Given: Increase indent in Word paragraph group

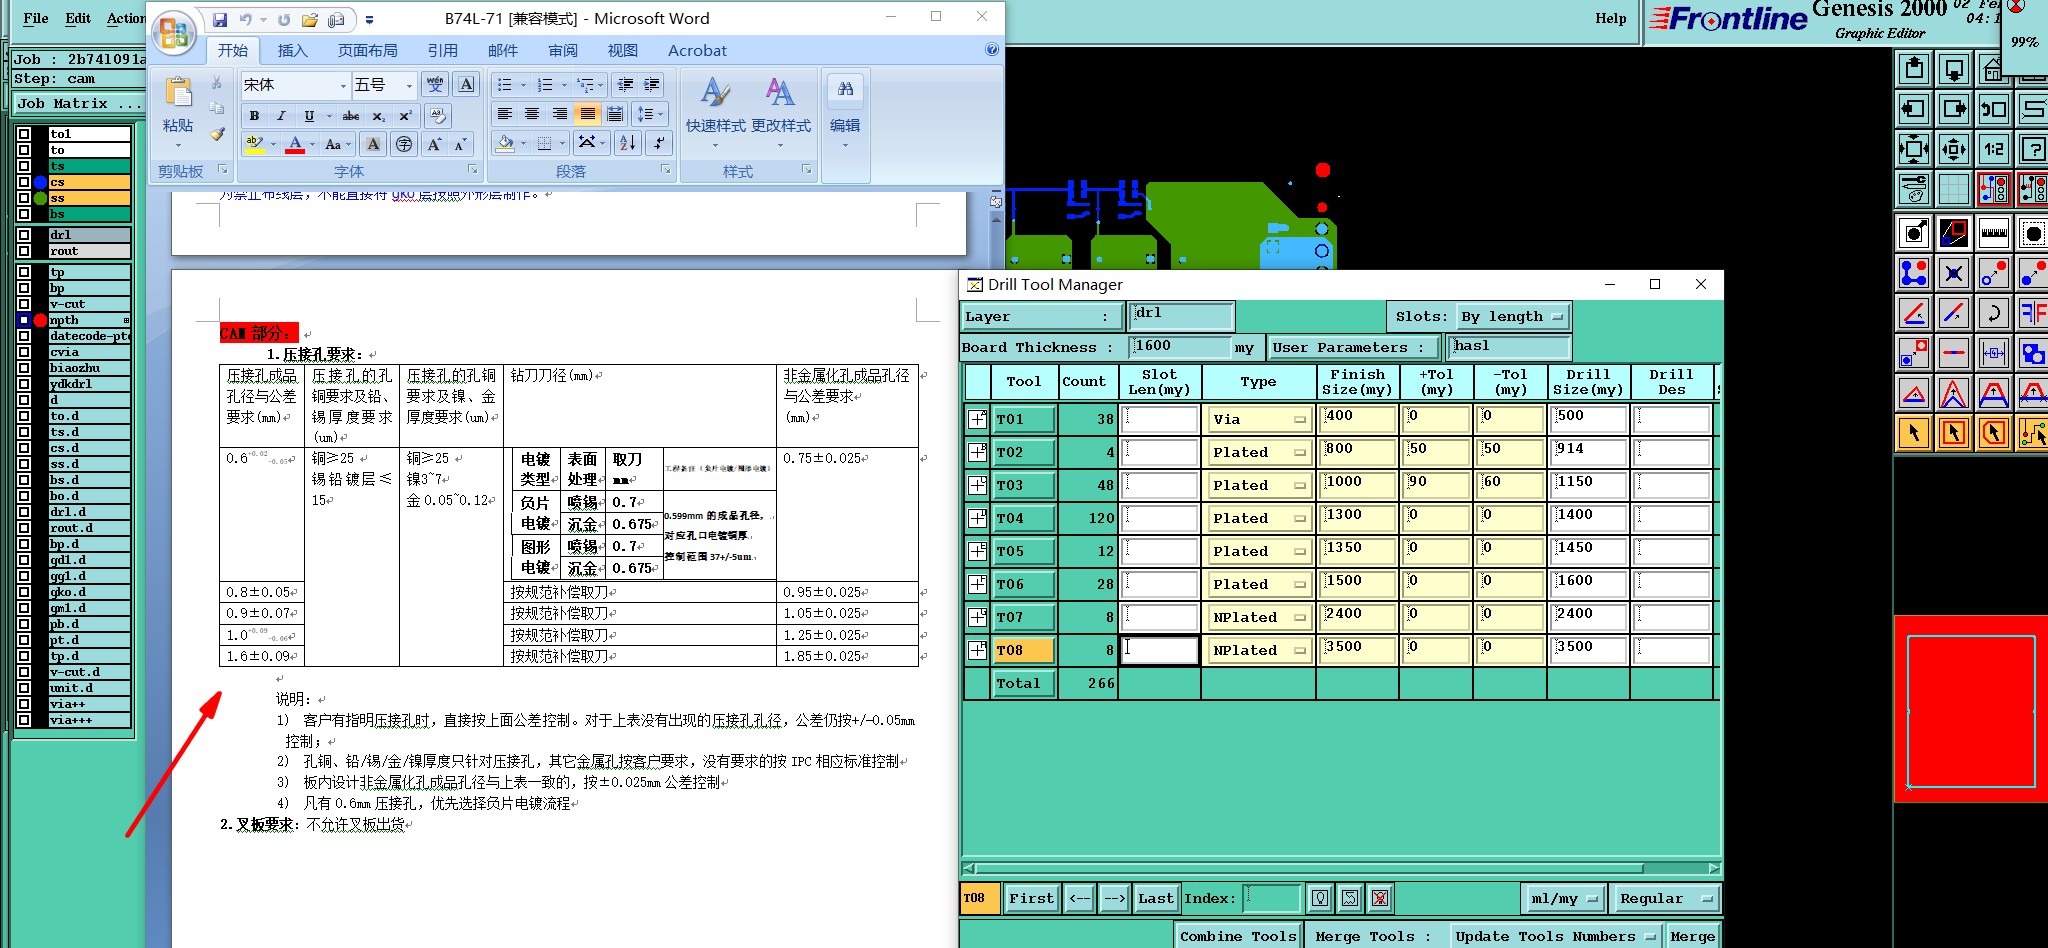Looking at the screenshot, I should [652, 85].
